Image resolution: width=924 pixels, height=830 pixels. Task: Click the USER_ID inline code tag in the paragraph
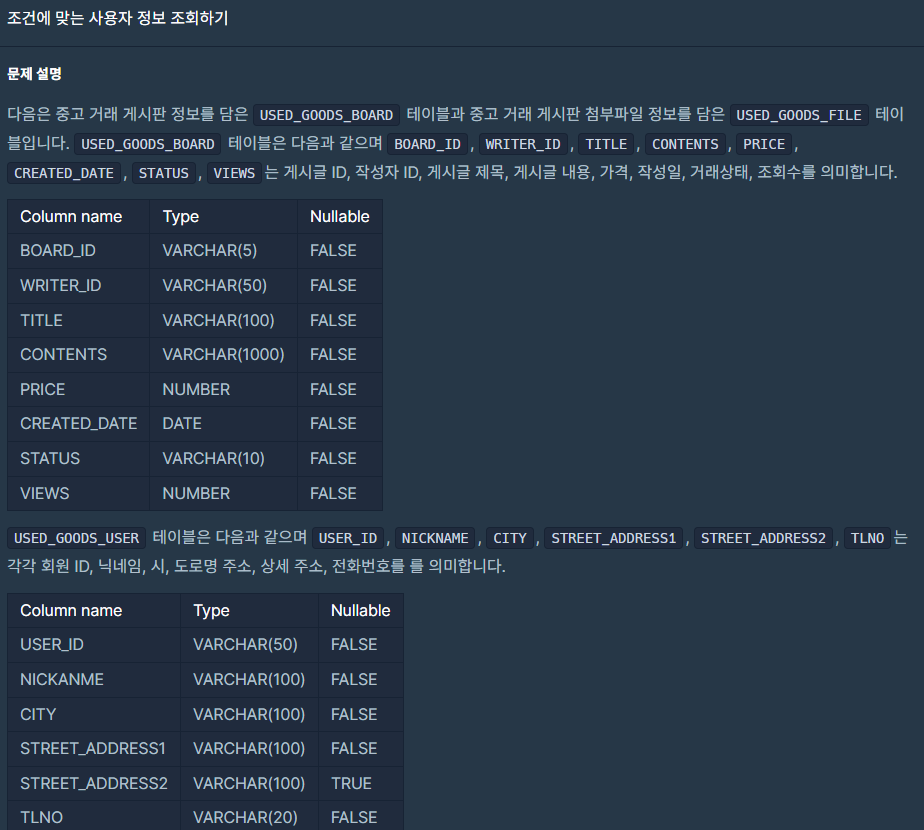(348, 538)
